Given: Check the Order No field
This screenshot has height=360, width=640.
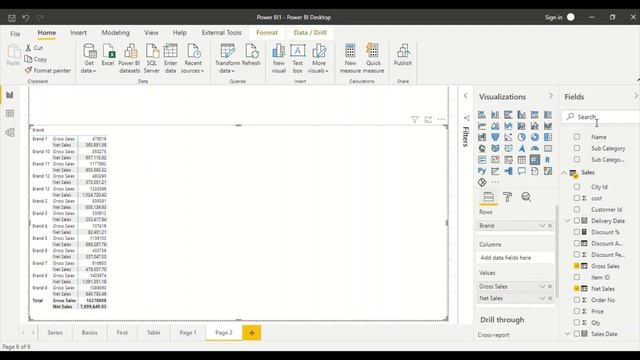Looking at the screenshot, I should pyautogui.click(x=577, y=300).
